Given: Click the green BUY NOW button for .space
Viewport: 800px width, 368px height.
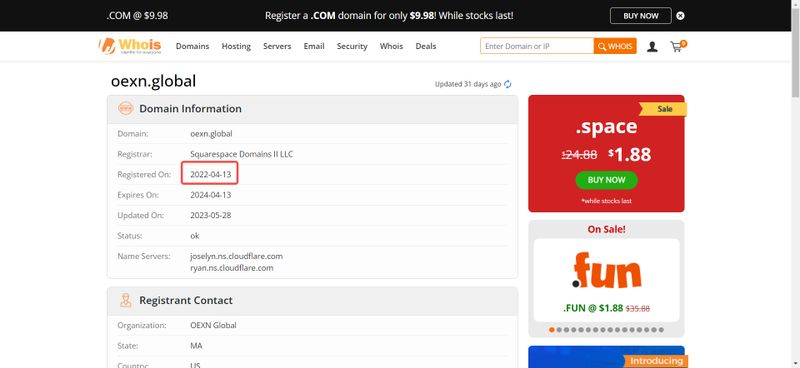Looking at the screenshot, I should (607, 180).
